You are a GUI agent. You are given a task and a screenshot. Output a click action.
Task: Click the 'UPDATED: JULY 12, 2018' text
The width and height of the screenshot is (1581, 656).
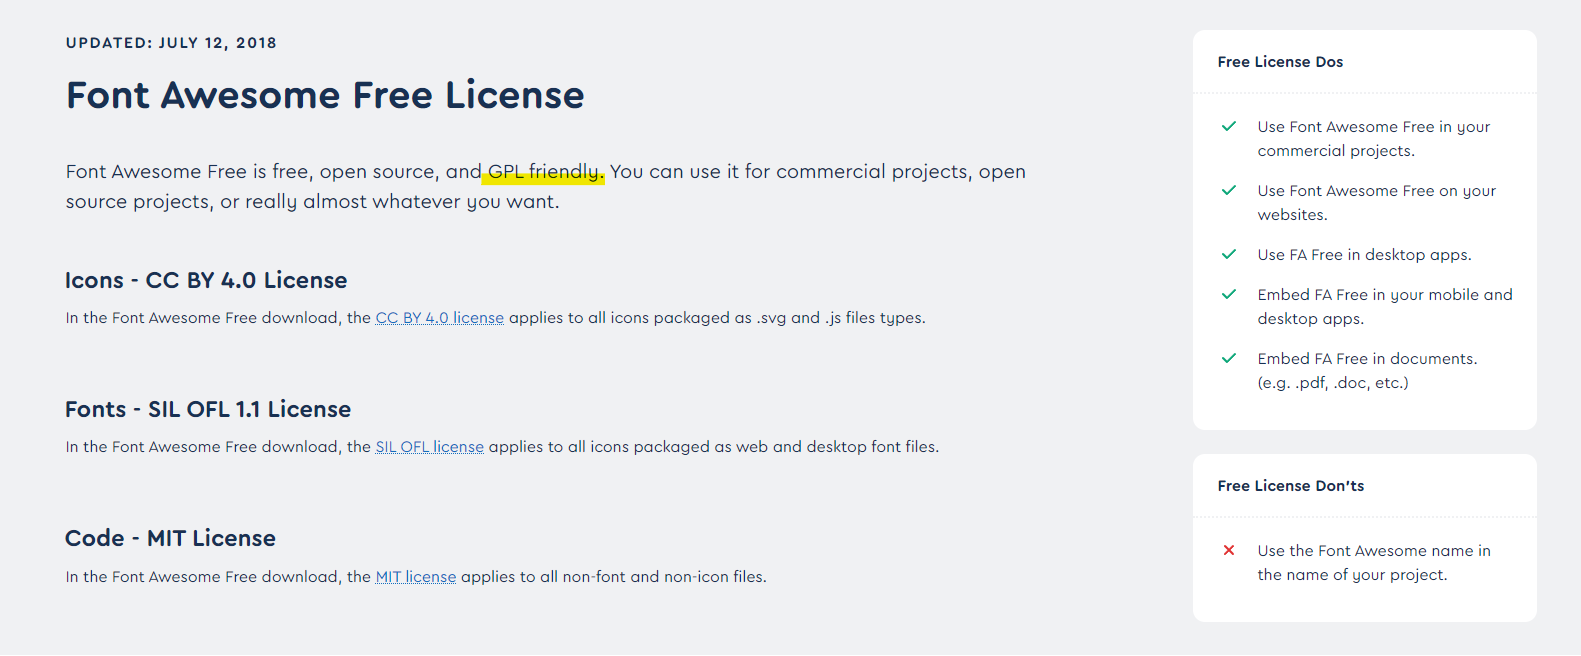pos(171,43)
